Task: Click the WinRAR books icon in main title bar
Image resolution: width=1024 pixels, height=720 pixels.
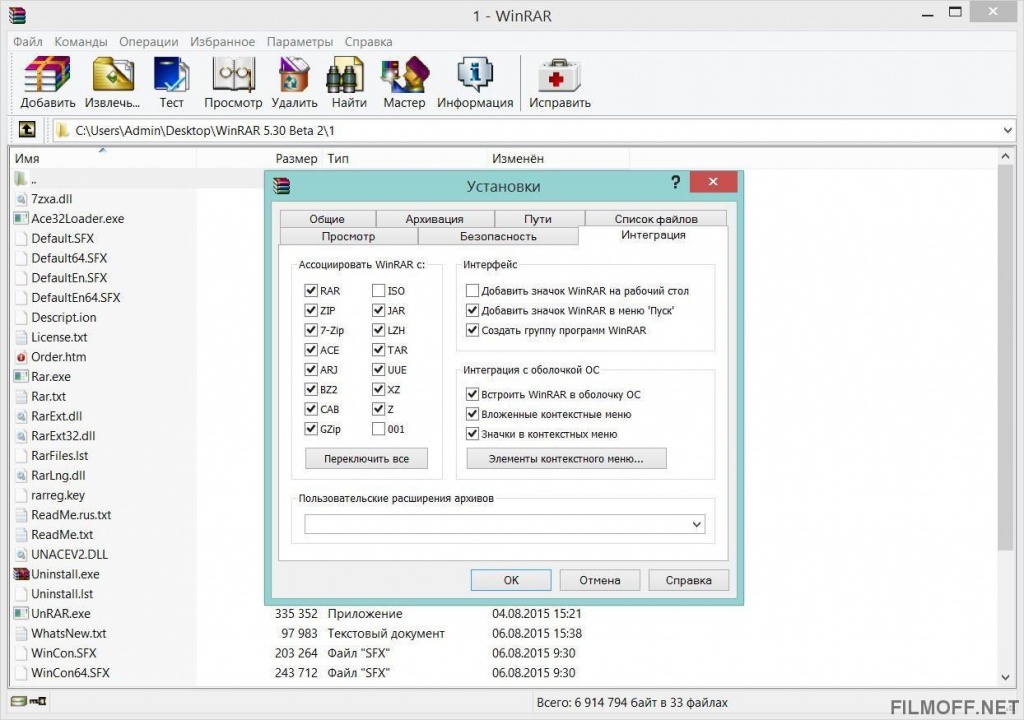Action: pyautogui.click(x=17, y=15)
